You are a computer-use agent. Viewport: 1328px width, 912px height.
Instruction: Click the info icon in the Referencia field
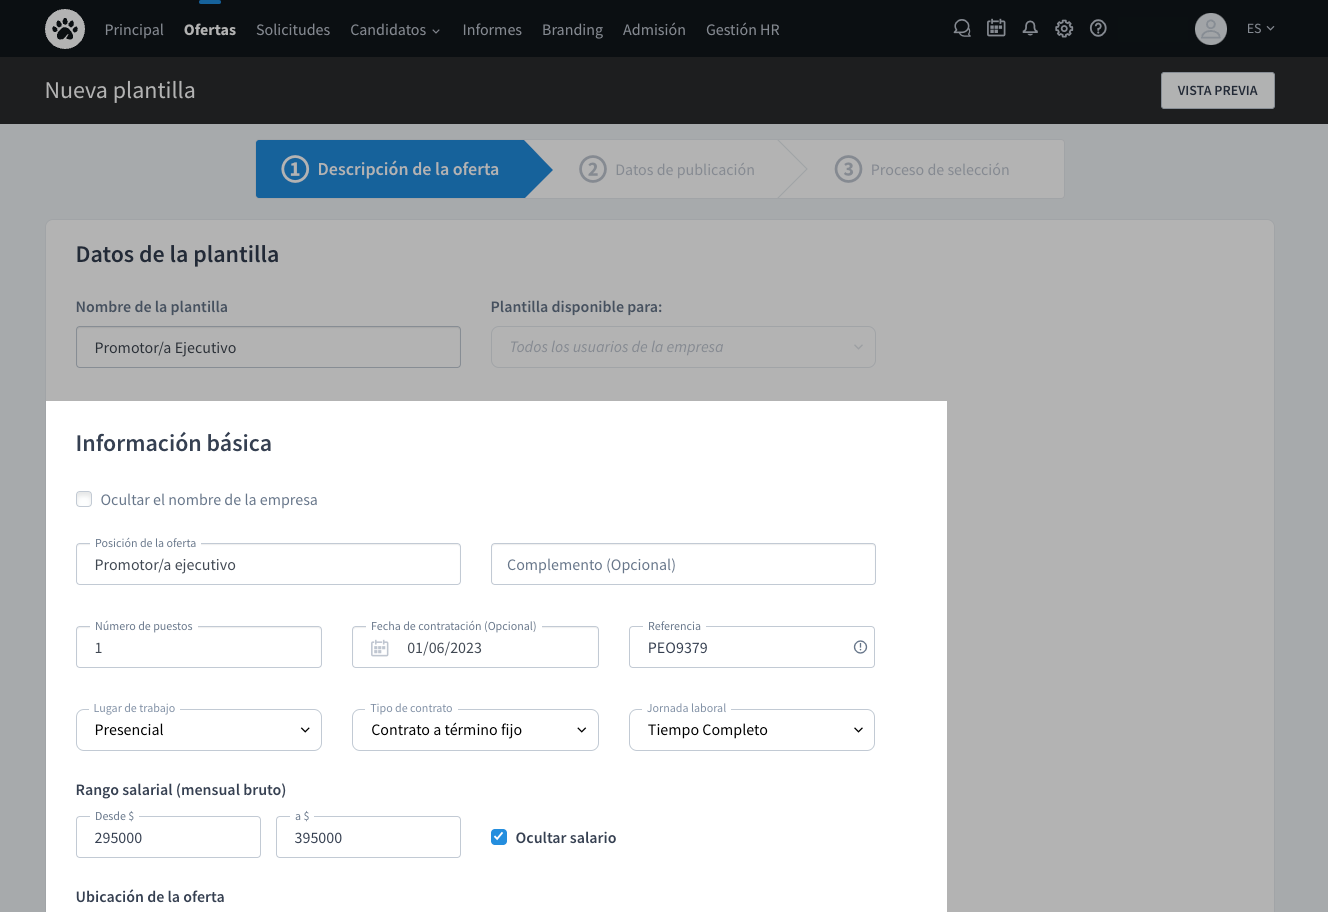click(x=859, y=647)
